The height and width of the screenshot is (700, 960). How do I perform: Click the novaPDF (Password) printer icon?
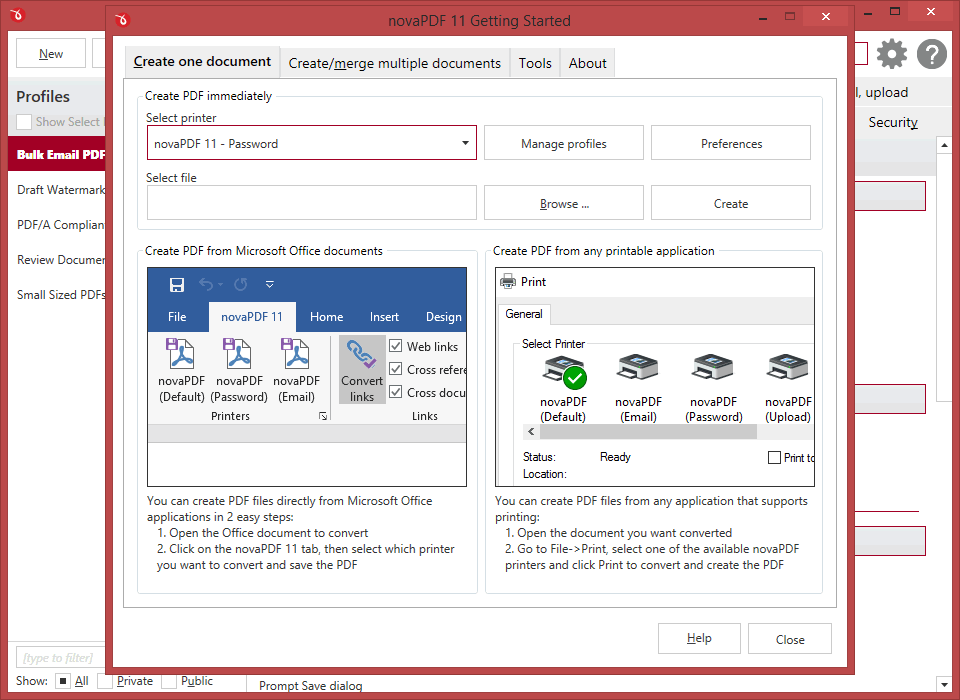point(239,360)
